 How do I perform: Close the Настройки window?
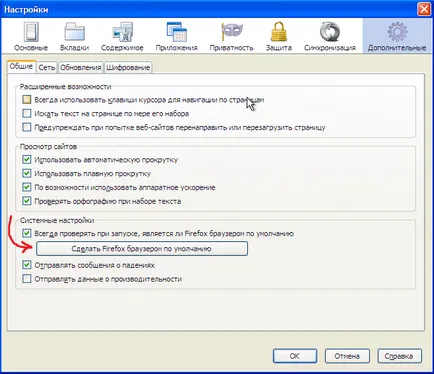pos(424,9)
